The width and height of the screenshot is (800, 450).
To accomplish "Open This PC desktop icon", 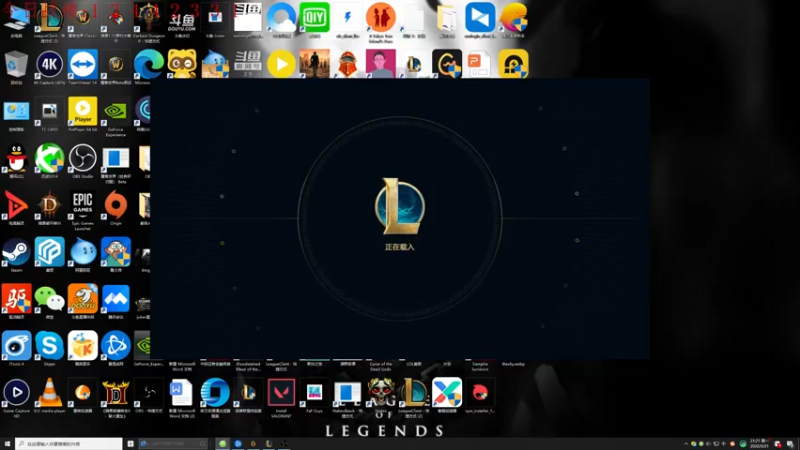I will pyautogui.click(x=16, y=18).
